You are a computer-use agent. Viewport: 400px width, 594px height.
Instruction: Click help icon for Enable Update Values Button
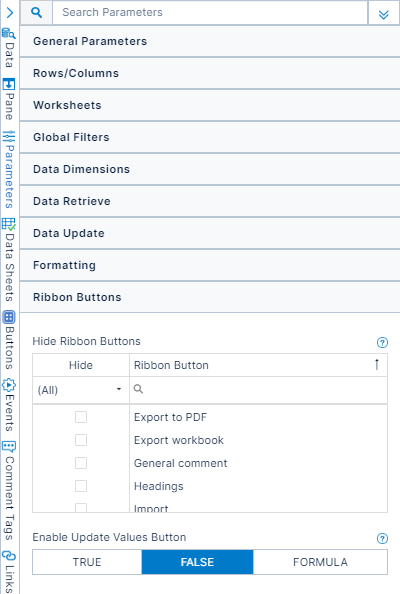382,538
